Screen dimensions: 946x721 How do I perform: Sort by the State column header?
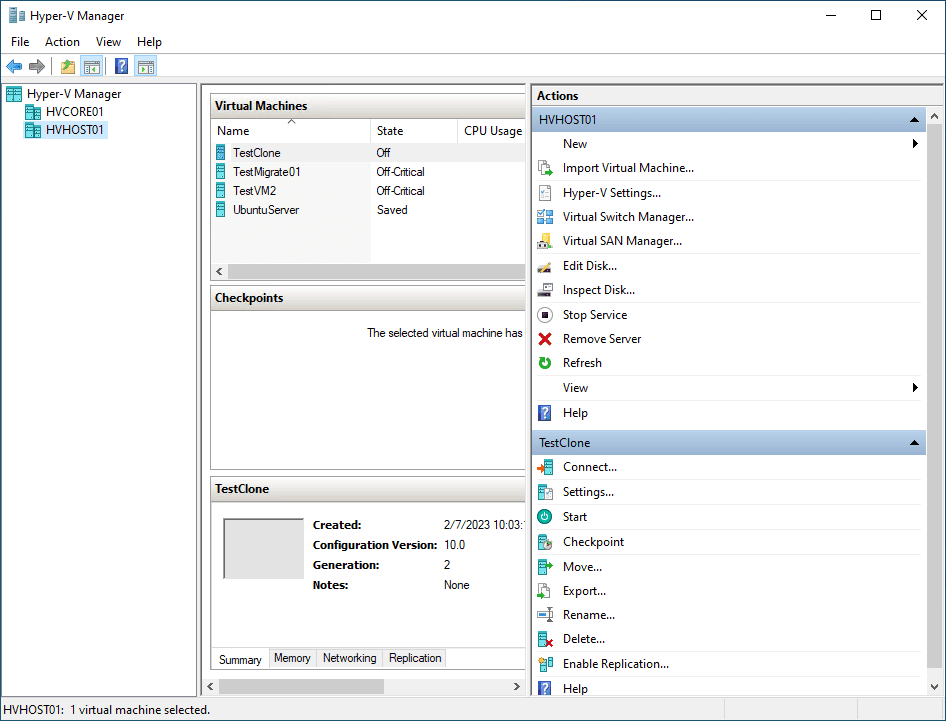tap(390, 131)
